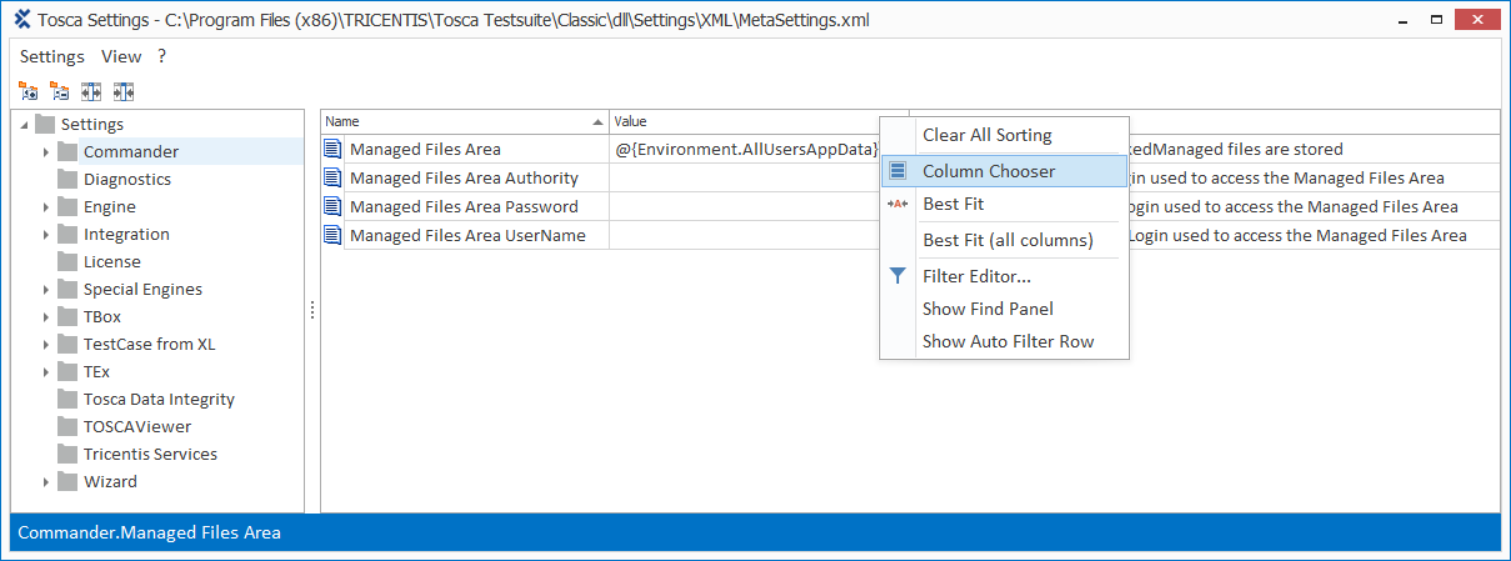Click the Collapse All tree toolbar icon
Image resolution: width=1511 pixels, height=561 pixels.
click(x=60, y=92)
